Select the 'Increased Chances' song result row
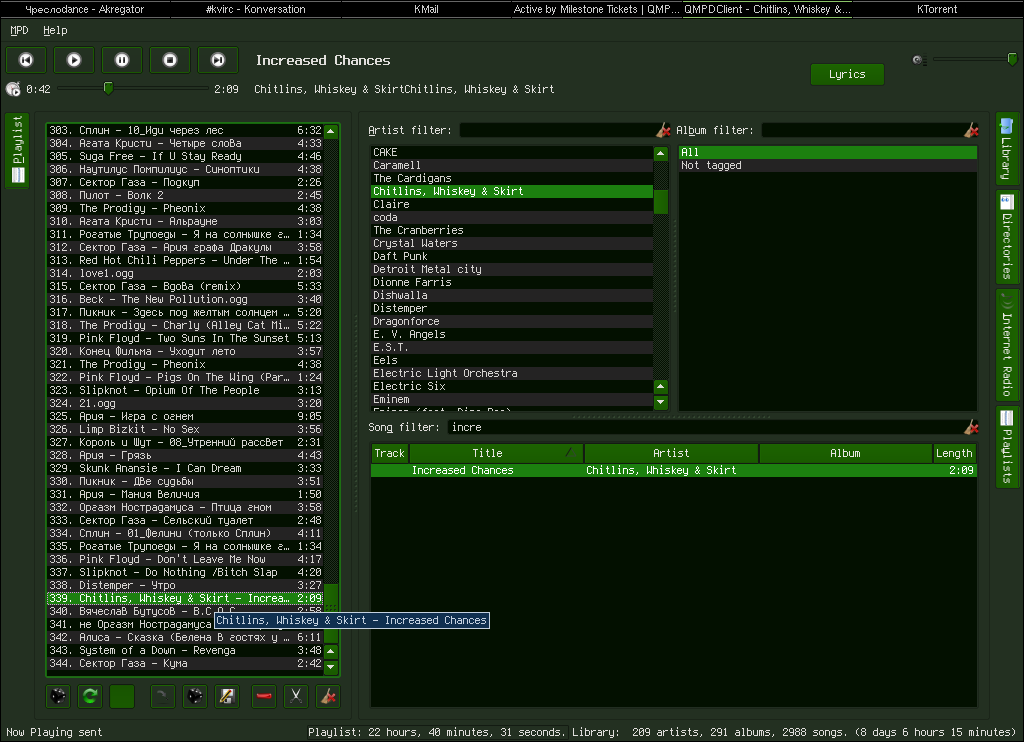The image size is (1024, 742). [x=673, y=470]
